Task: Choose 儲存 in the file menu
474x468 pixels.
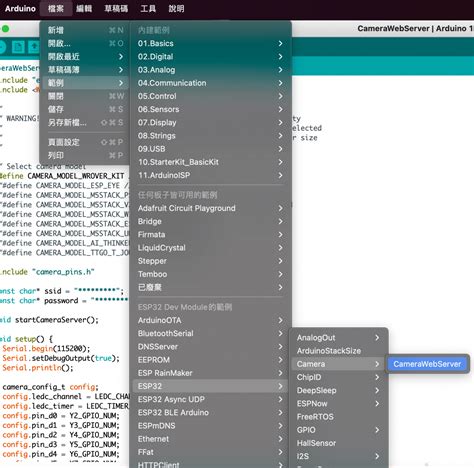Action: click(x=85, y=109)
